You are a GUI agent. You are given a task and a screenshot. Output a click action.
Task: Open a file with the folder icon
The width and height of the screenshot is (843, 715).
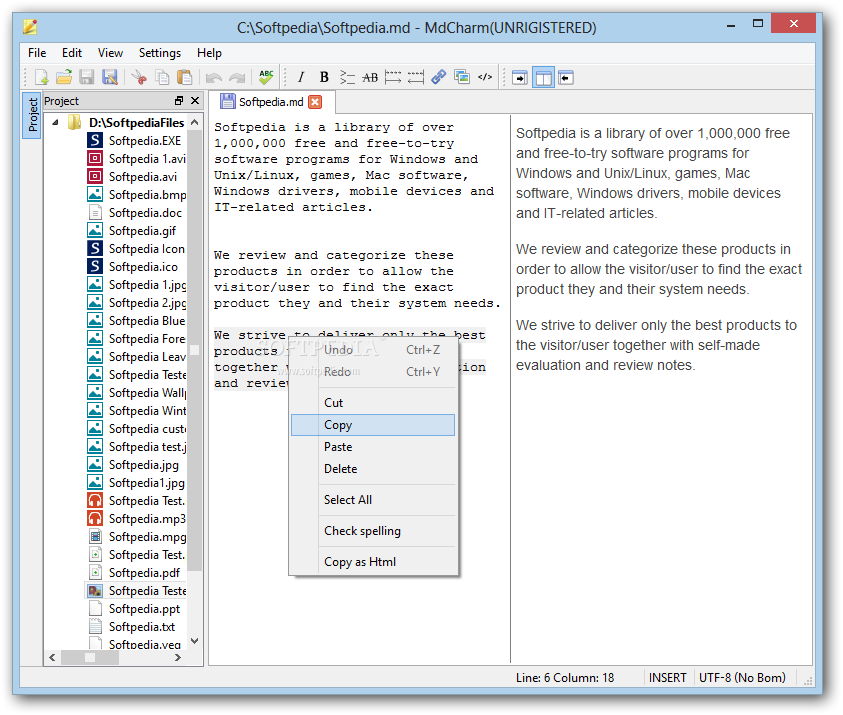[64, 77]
